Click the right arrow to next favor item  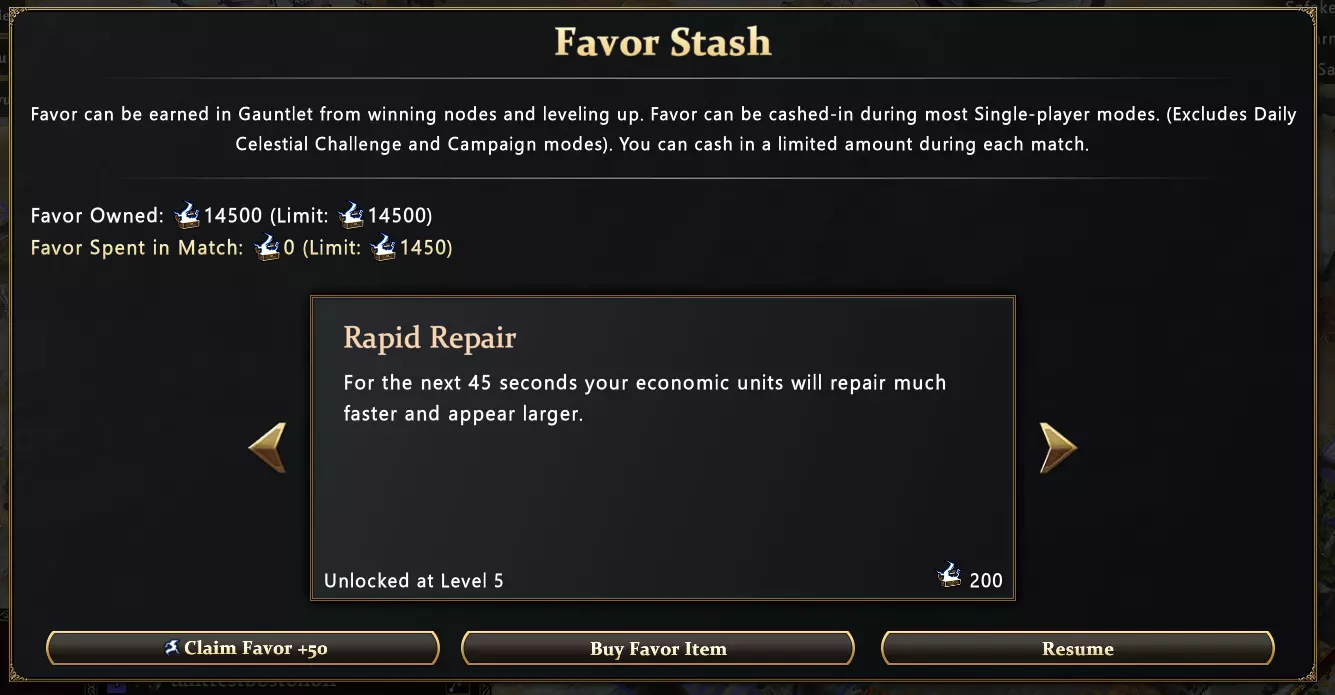(1058, 447)
